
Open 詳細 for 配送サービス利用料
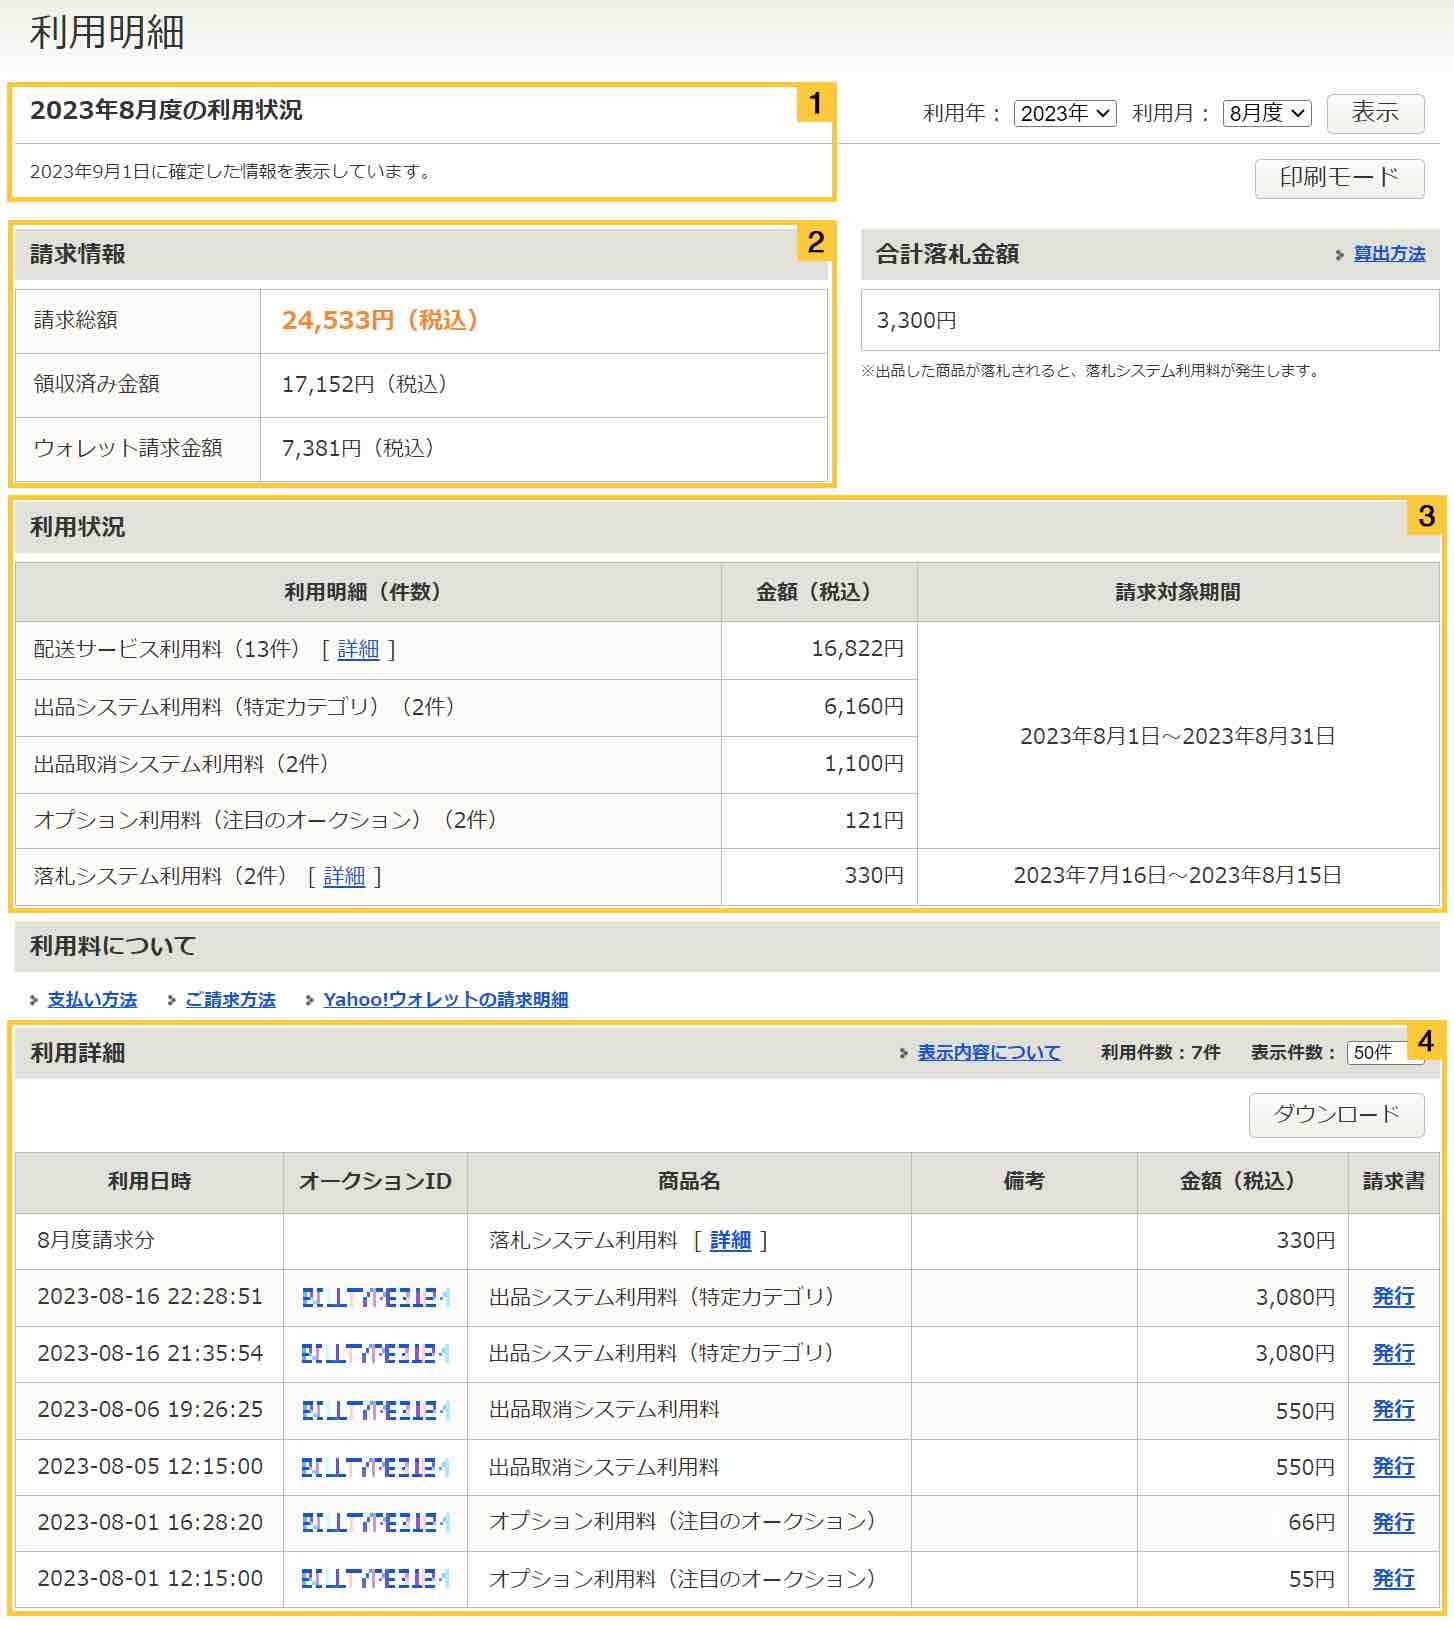(358, 649)
